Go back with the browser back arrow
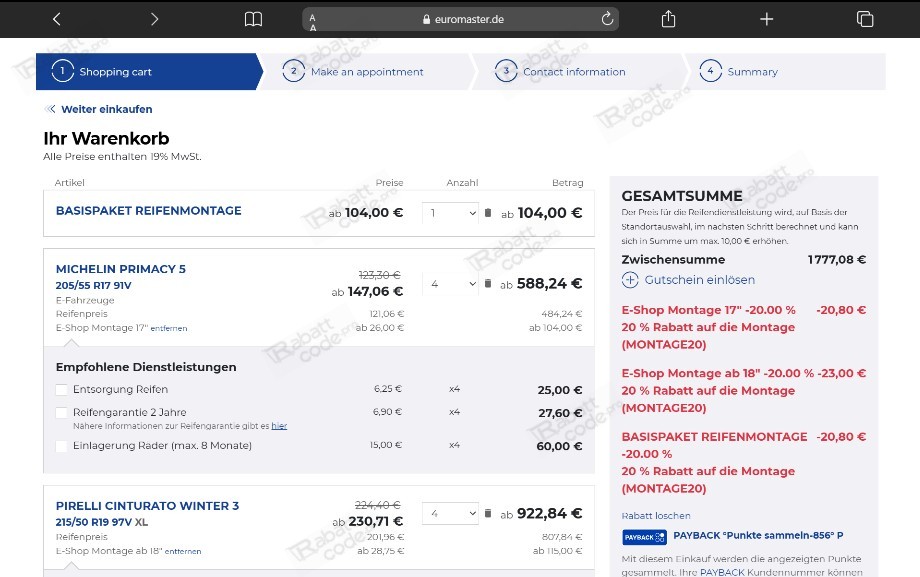The image size is (920, 577). (x=56, y=19)
